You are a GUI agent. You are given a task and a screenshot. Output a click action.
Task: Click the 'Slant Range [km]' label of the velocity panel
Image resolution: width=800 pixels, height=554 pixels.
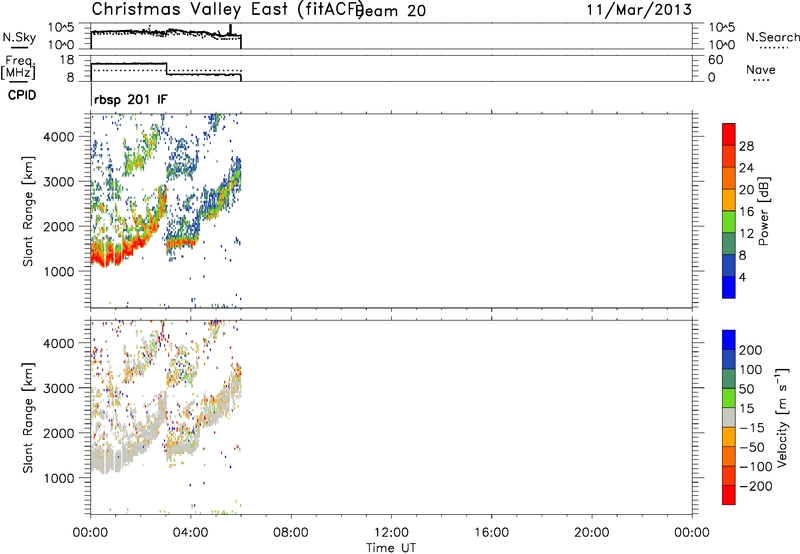click(x=28, y=418)
